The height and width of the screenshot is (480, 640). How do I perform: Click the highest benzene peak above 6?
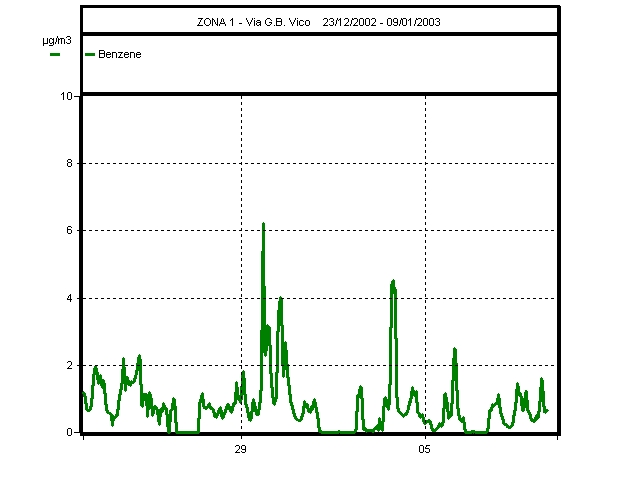point(263,224)
